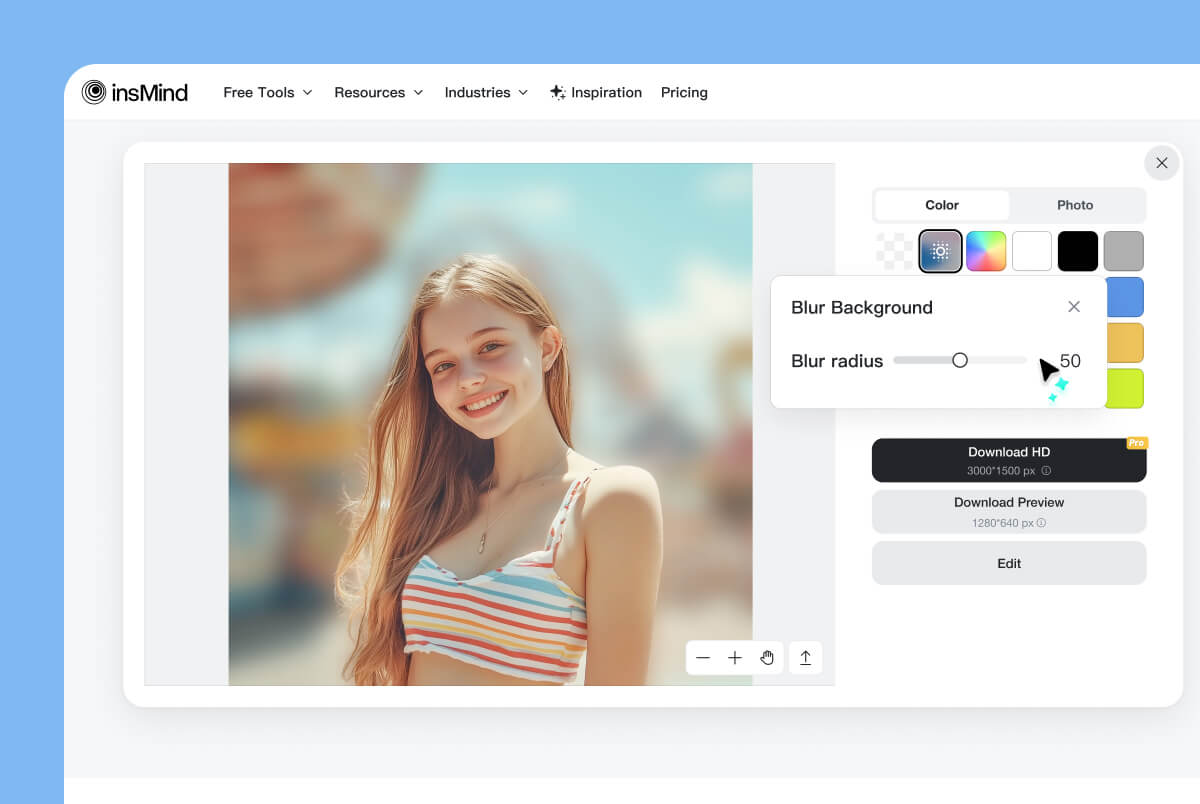Go to the Inspiration page
This screenshot has height=804, width=1200.
coord(596,92)
